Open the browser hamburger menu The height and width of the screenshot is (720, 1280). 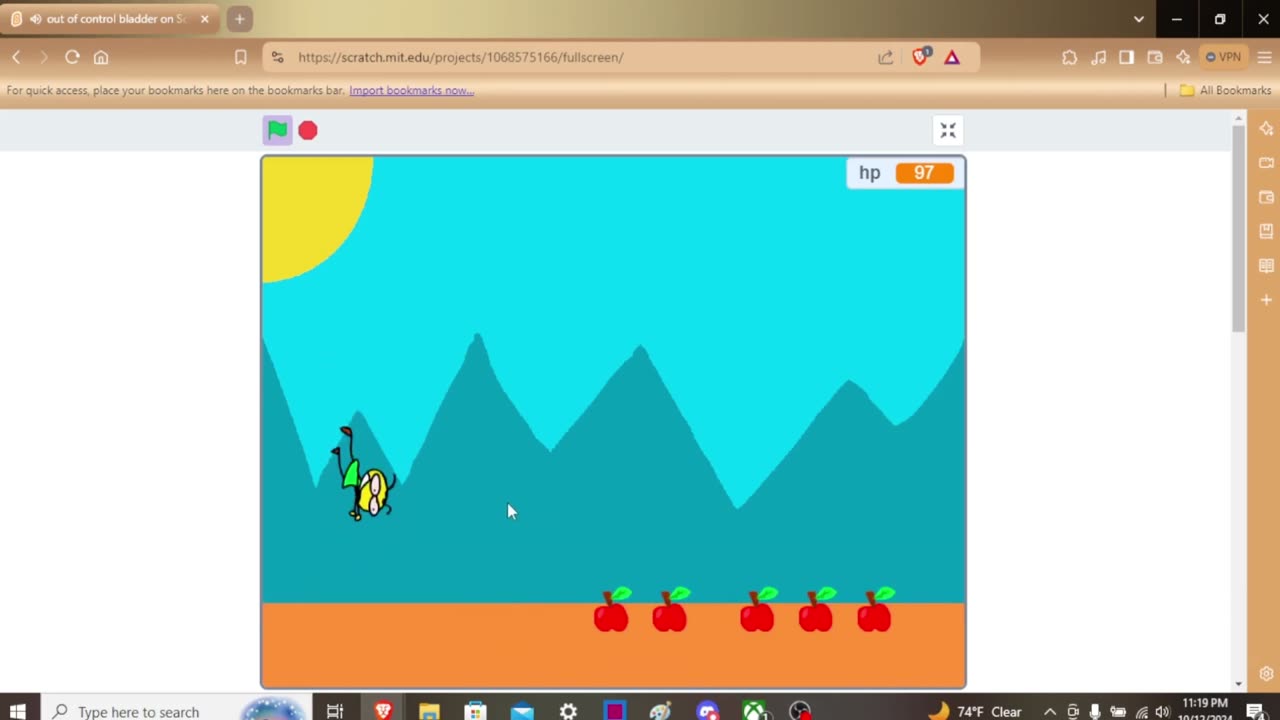(x=1264, y=57)
